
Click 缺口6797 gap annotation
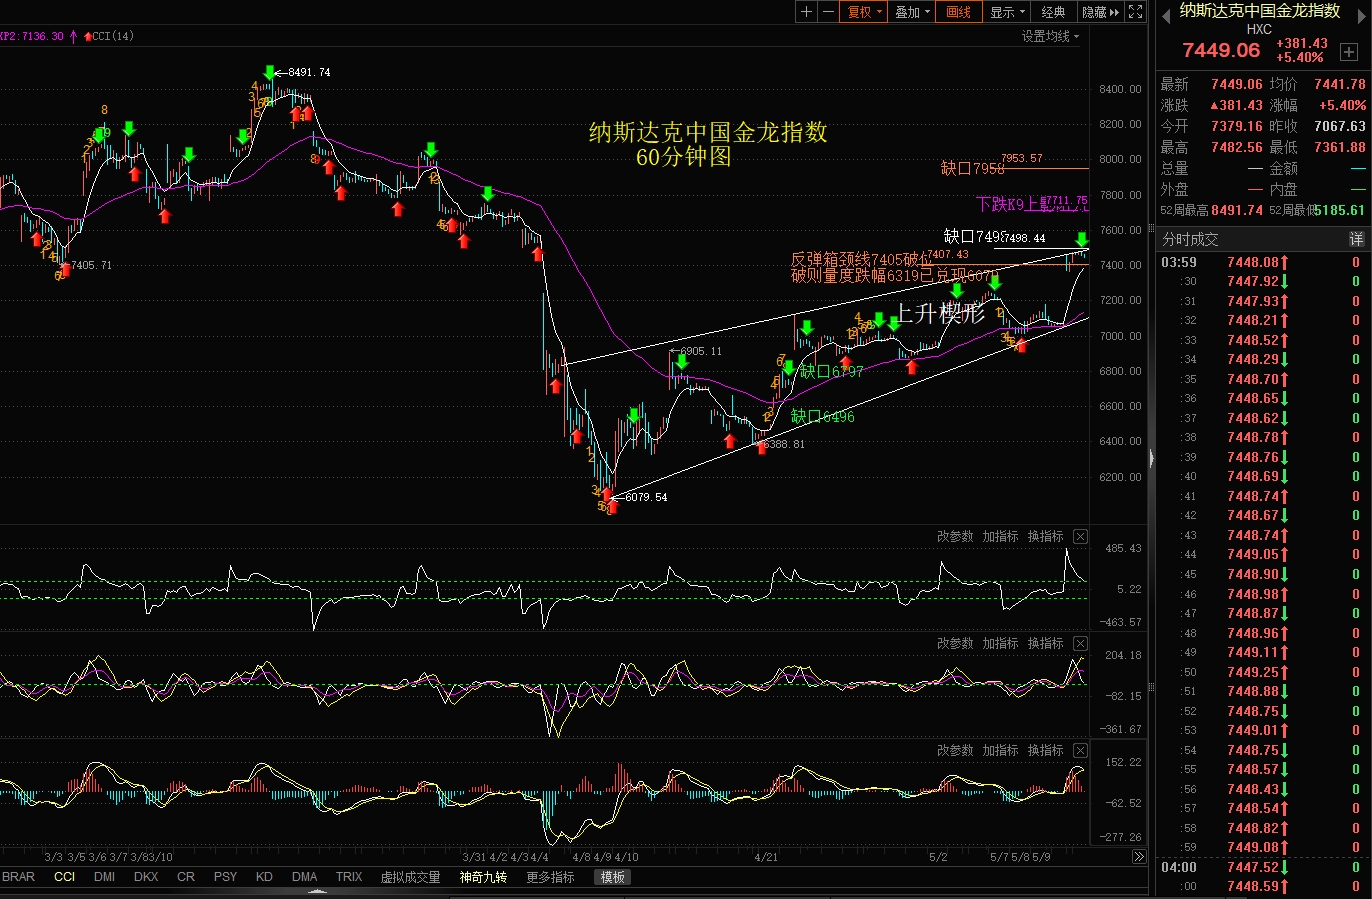[x=831, y=371]
